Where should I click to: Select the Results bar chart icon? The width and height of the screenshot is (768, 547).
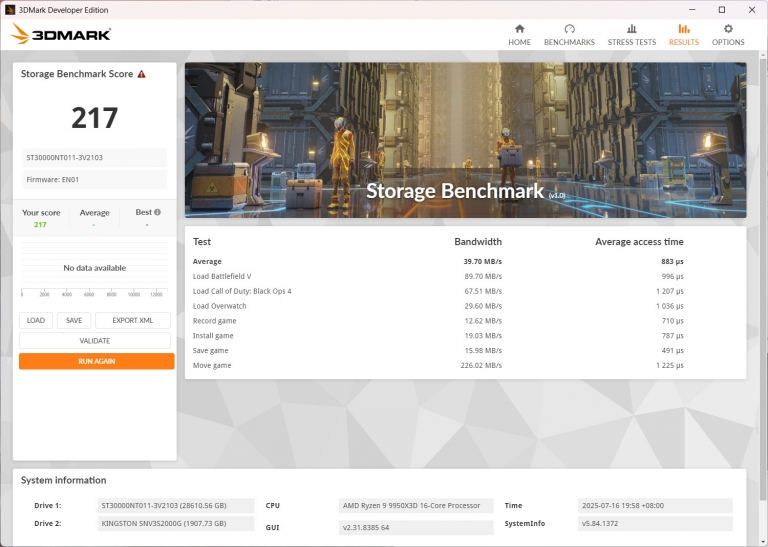tap(684, 29)
